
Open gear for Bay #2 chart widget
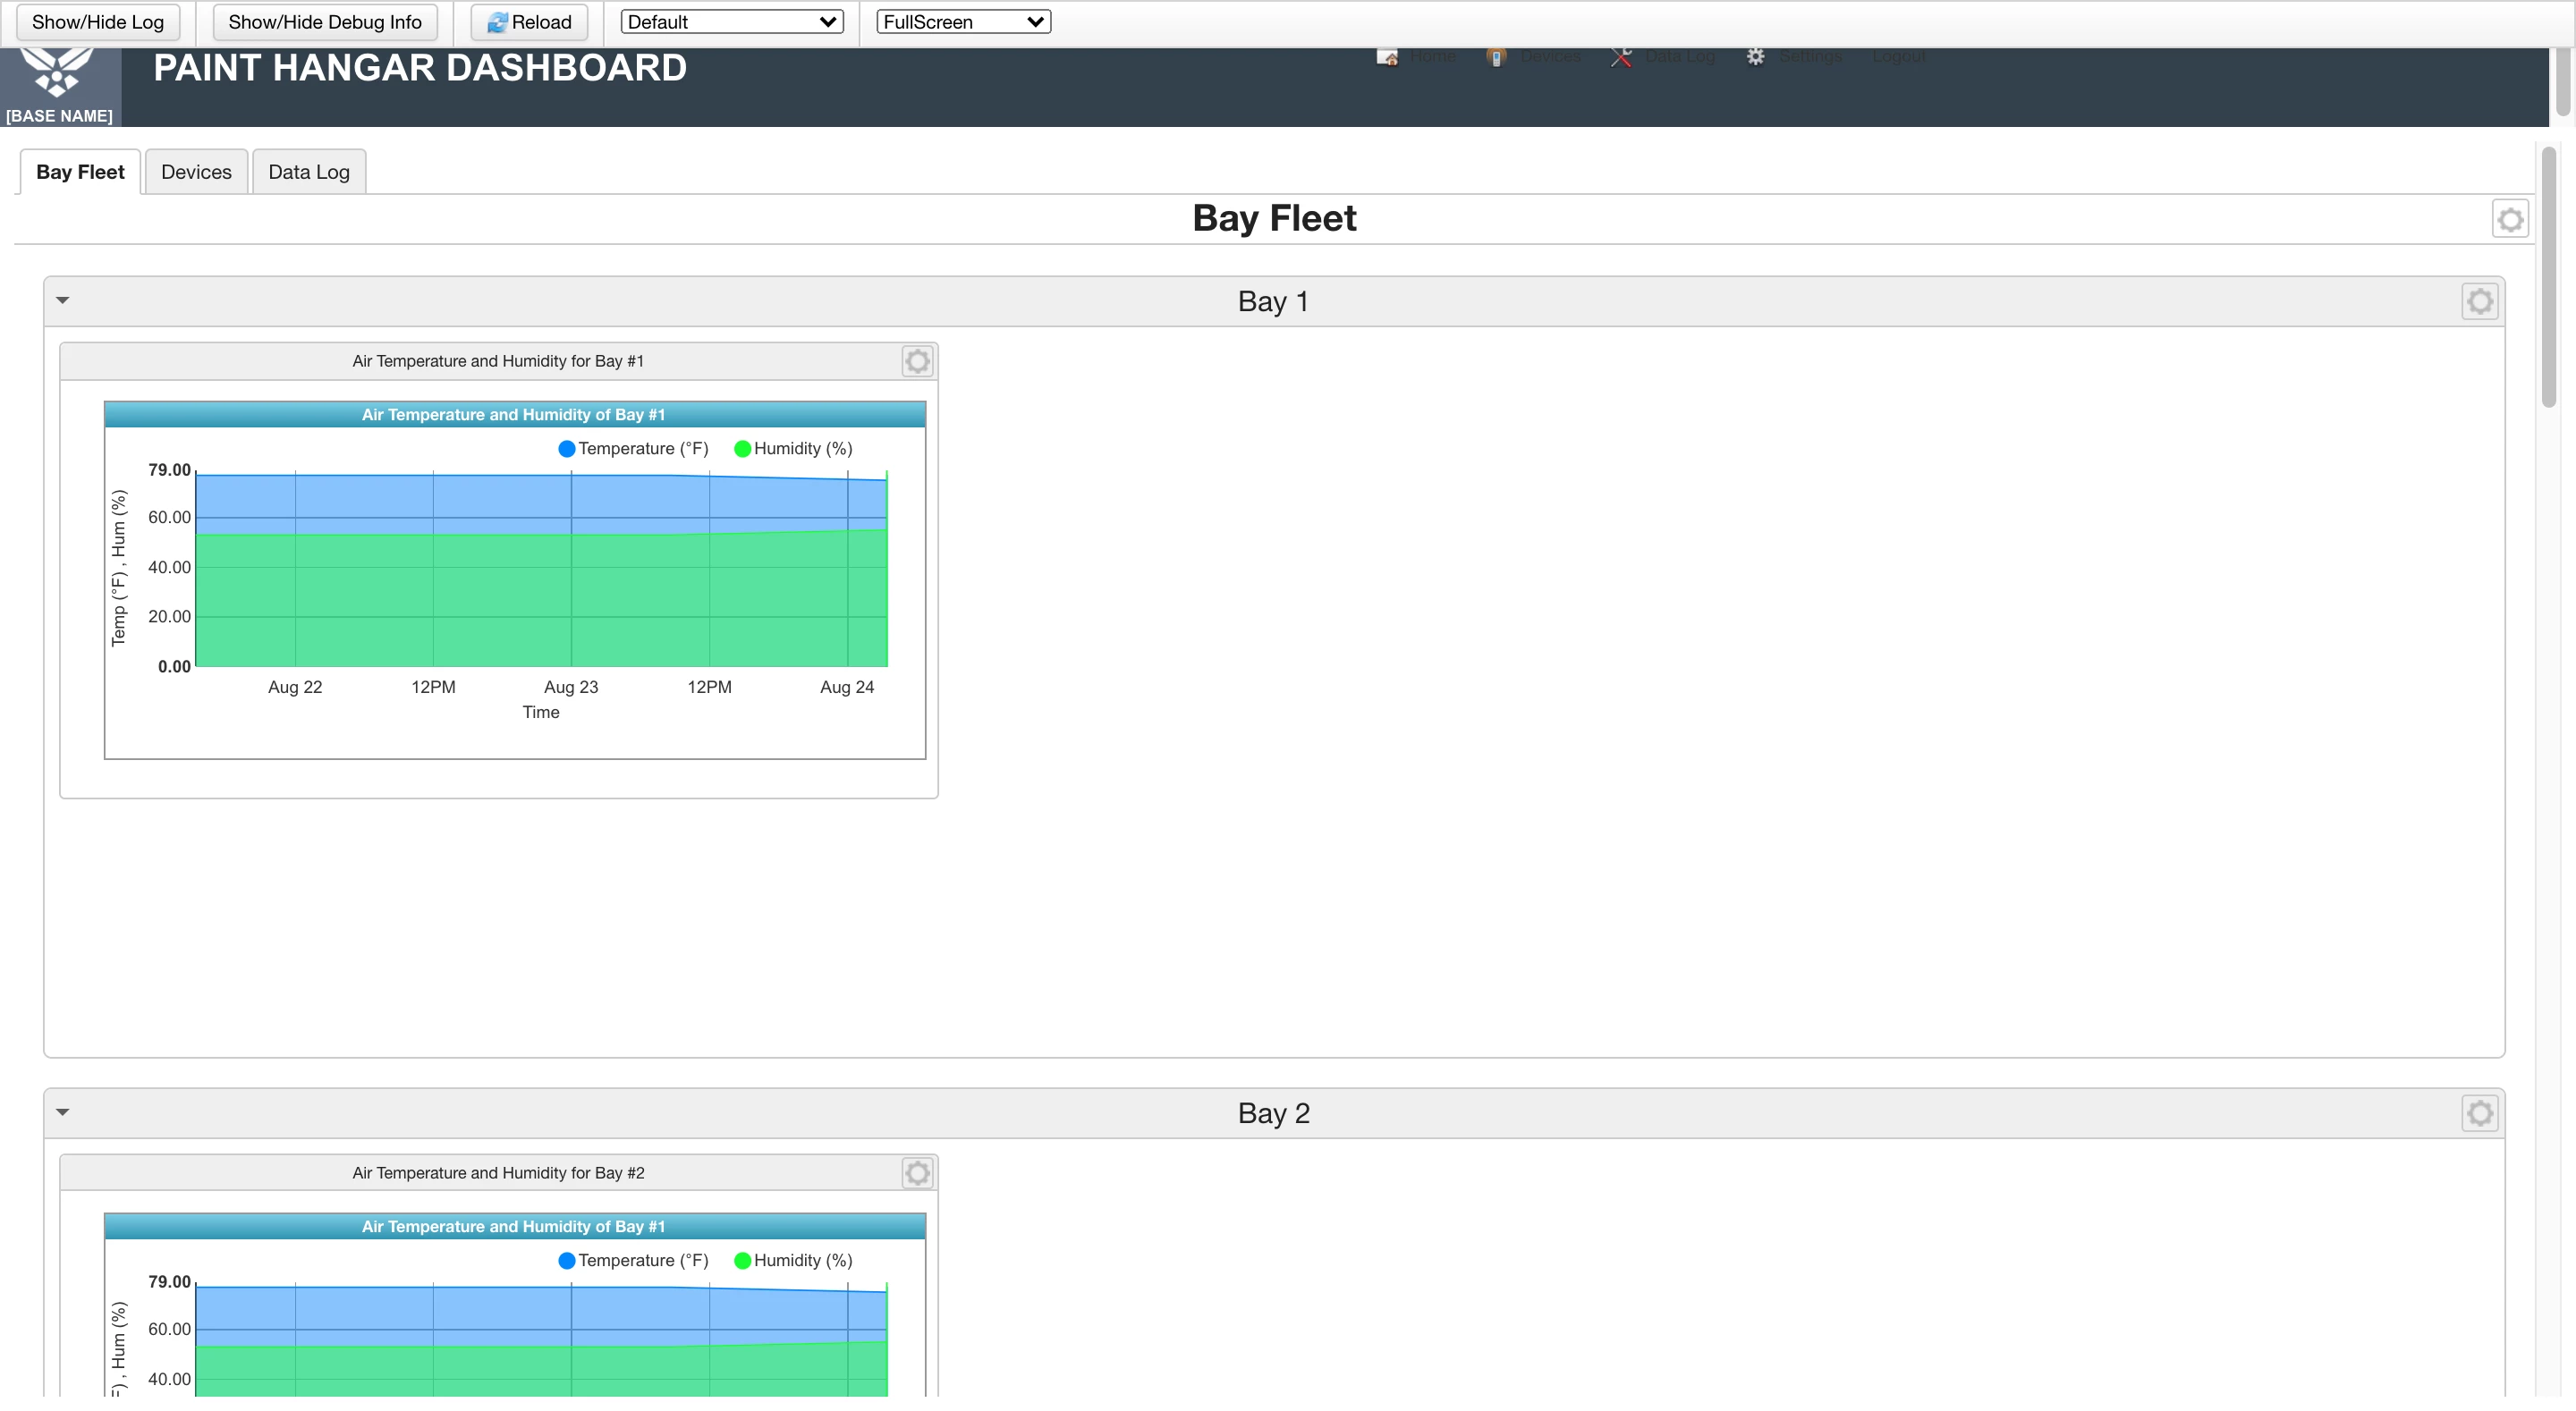pyautogui.click(x=917, y=1174)
